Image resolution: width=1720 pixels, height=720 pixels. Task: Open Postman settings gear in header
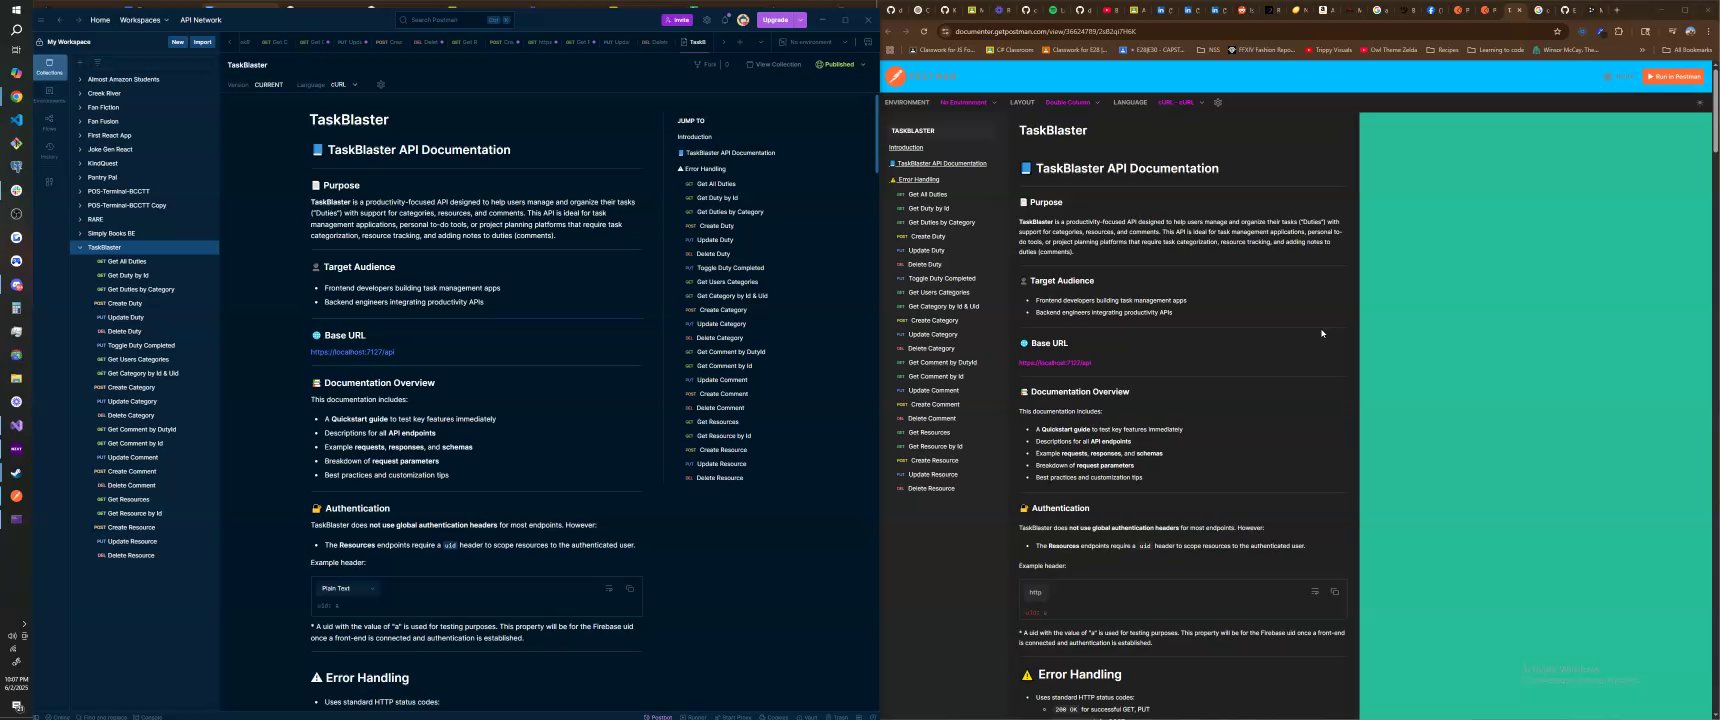point(707,20)
